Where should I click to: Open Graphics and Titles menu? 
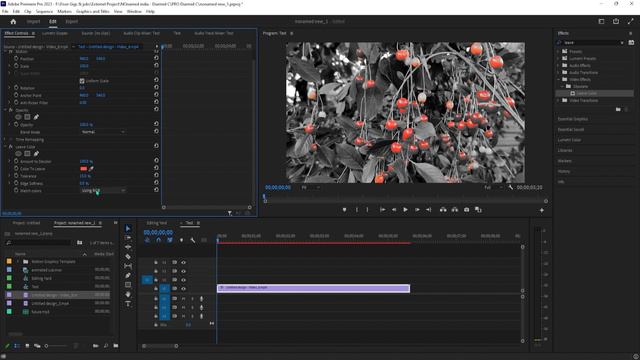(x=93, y=11)
